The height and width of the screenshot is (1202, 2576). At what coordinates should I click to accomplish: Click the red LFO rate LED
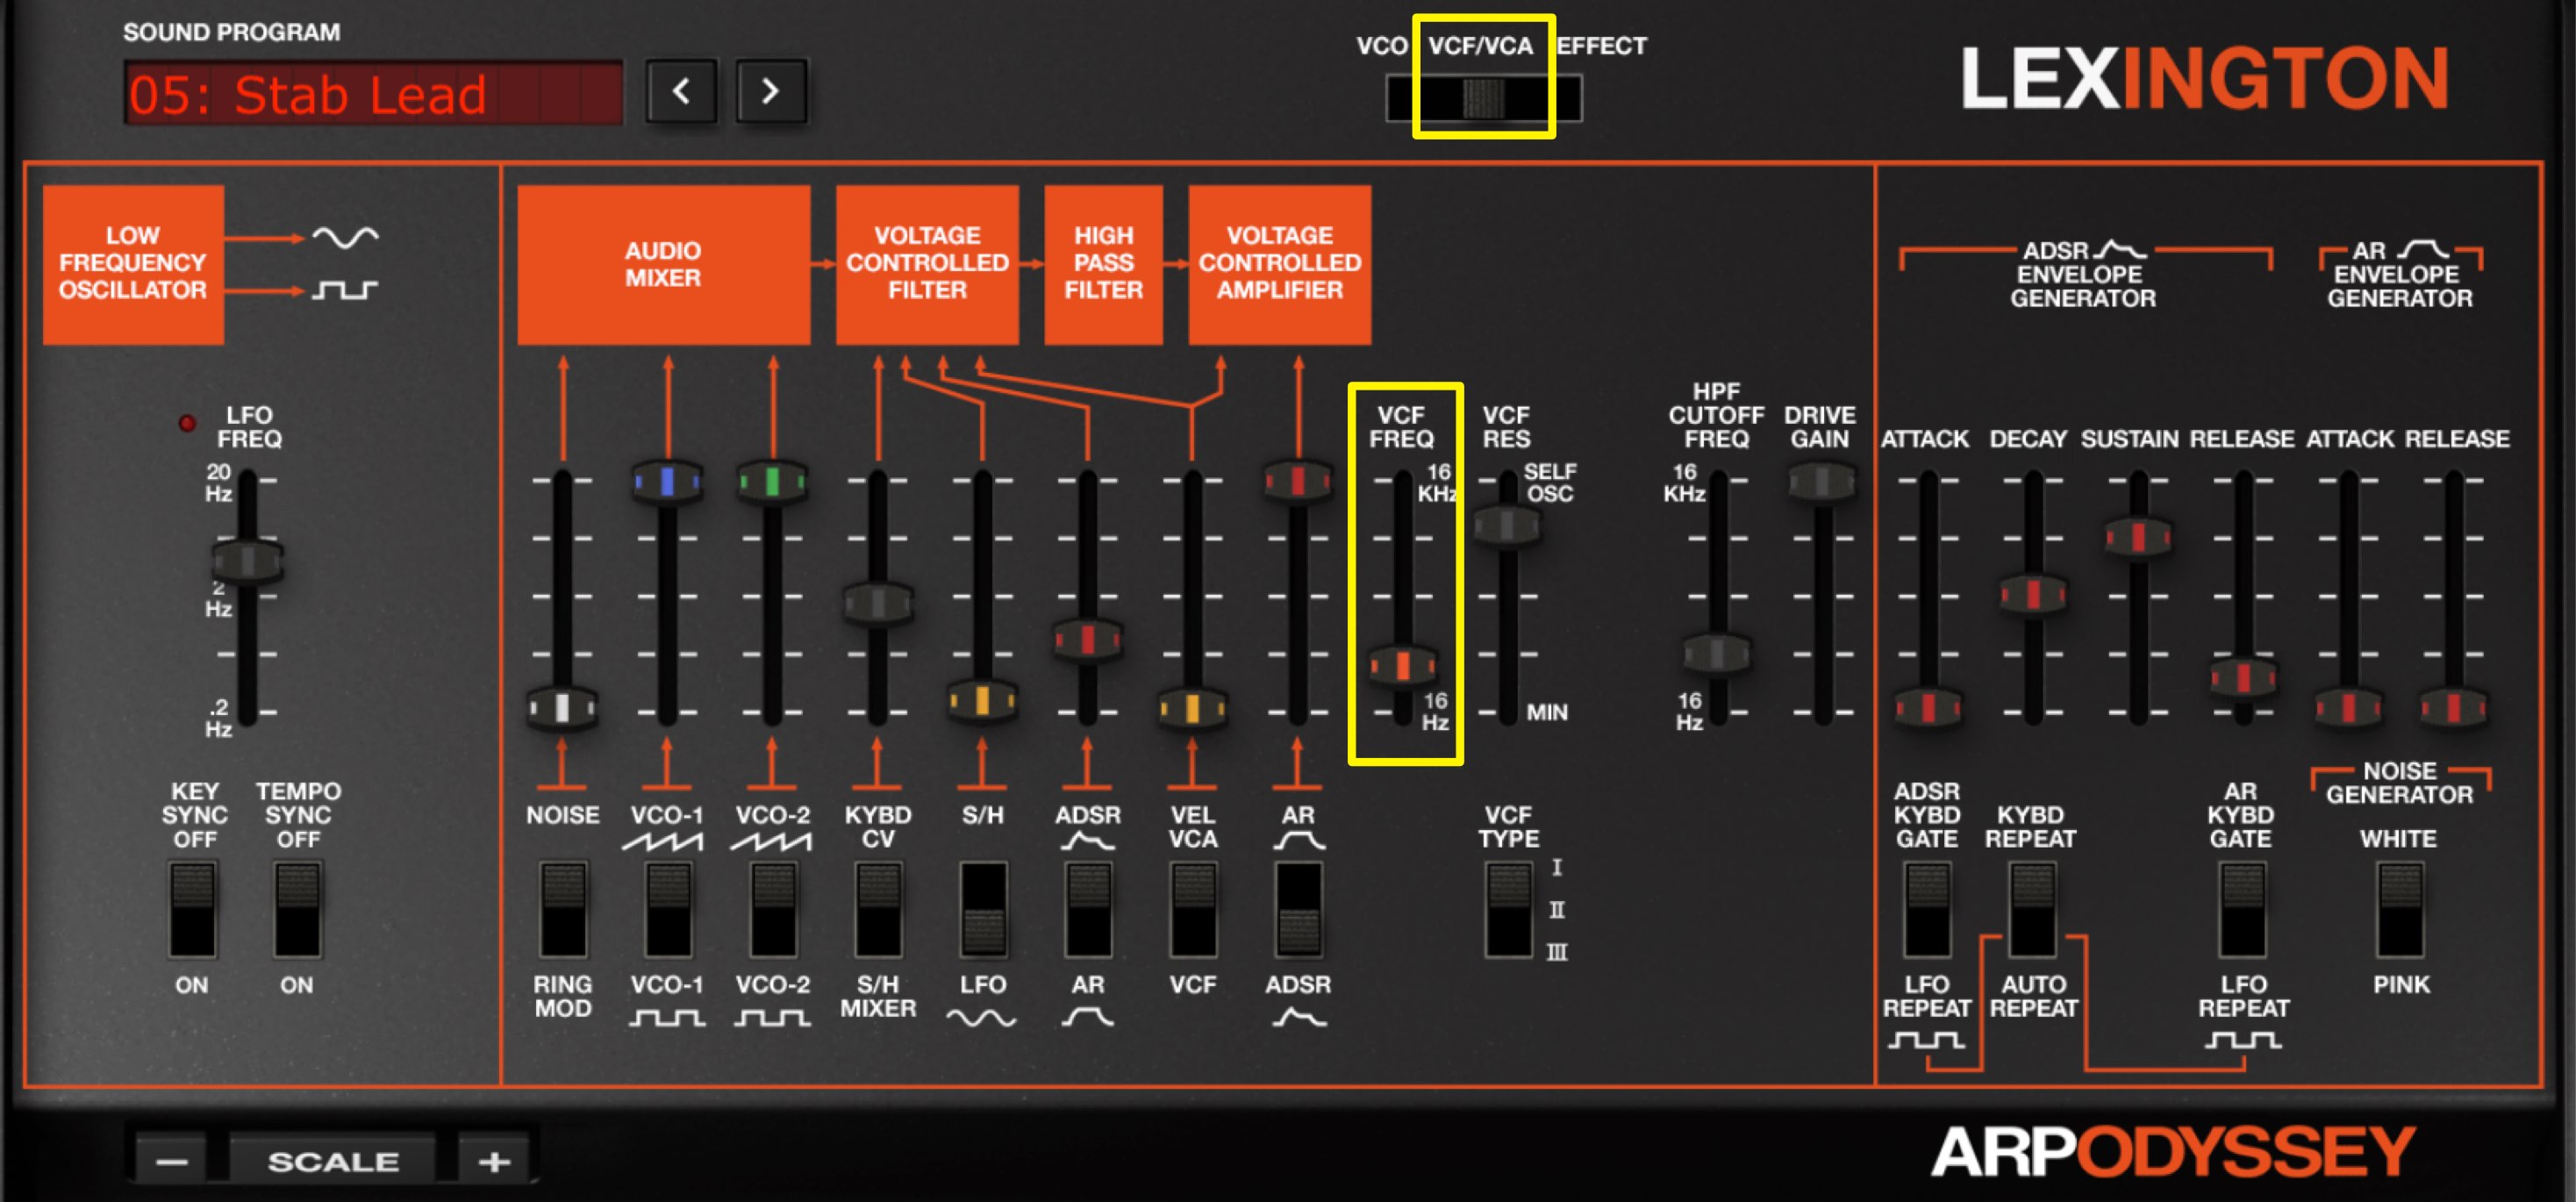tap(187, 422)
